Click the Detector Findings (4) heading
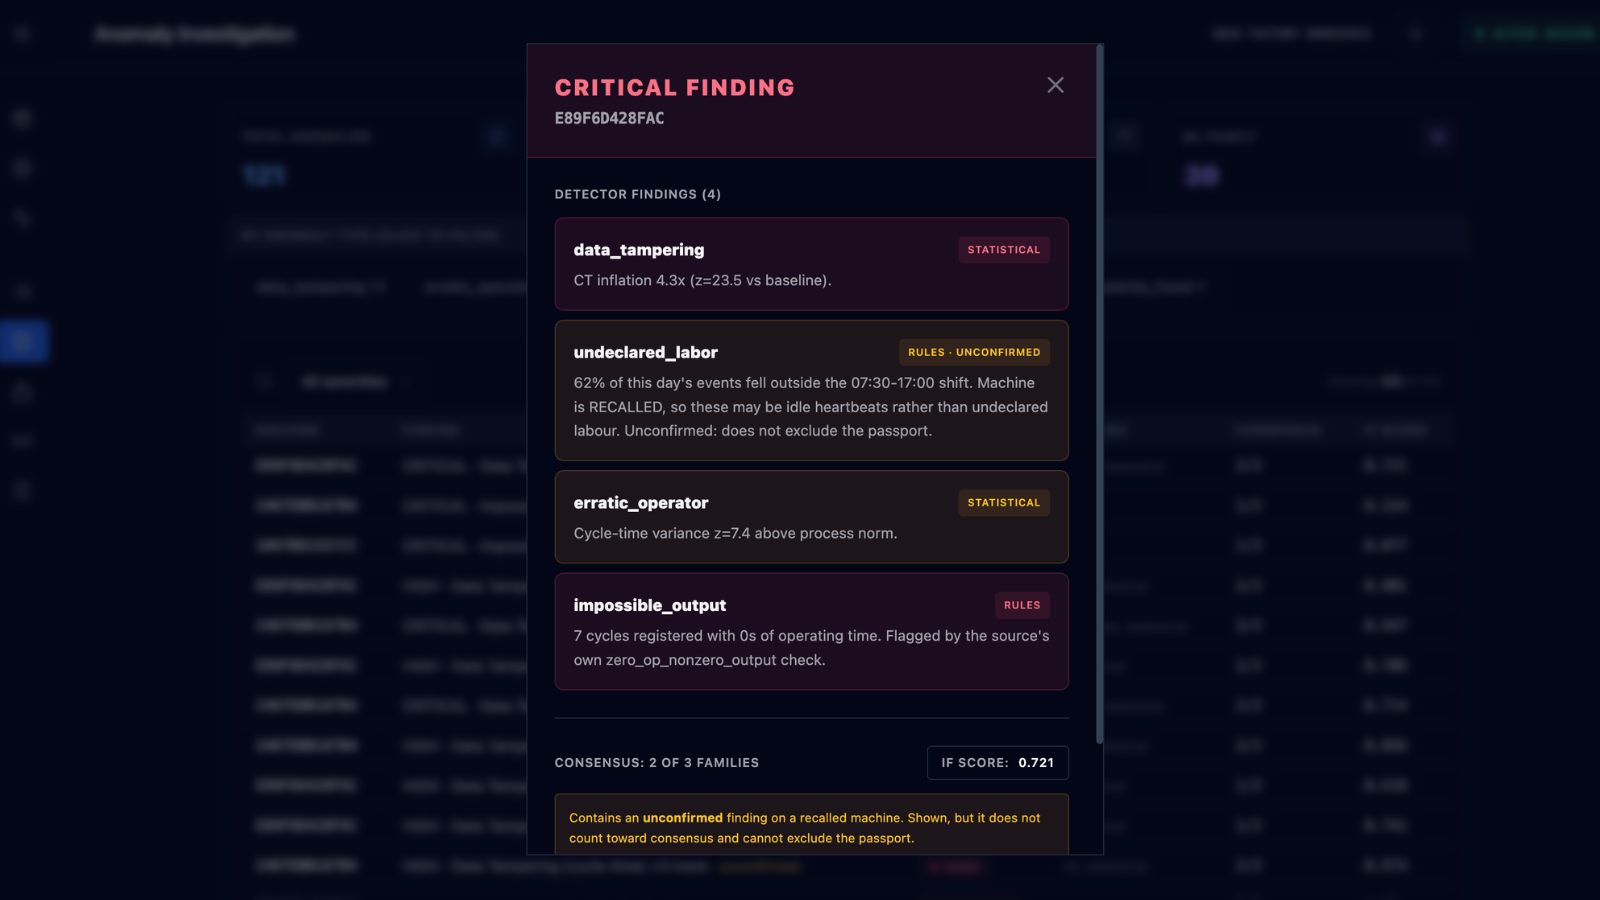Viewport: 1600px width, 900px height. pyautogui.click(x=638, y=194)
